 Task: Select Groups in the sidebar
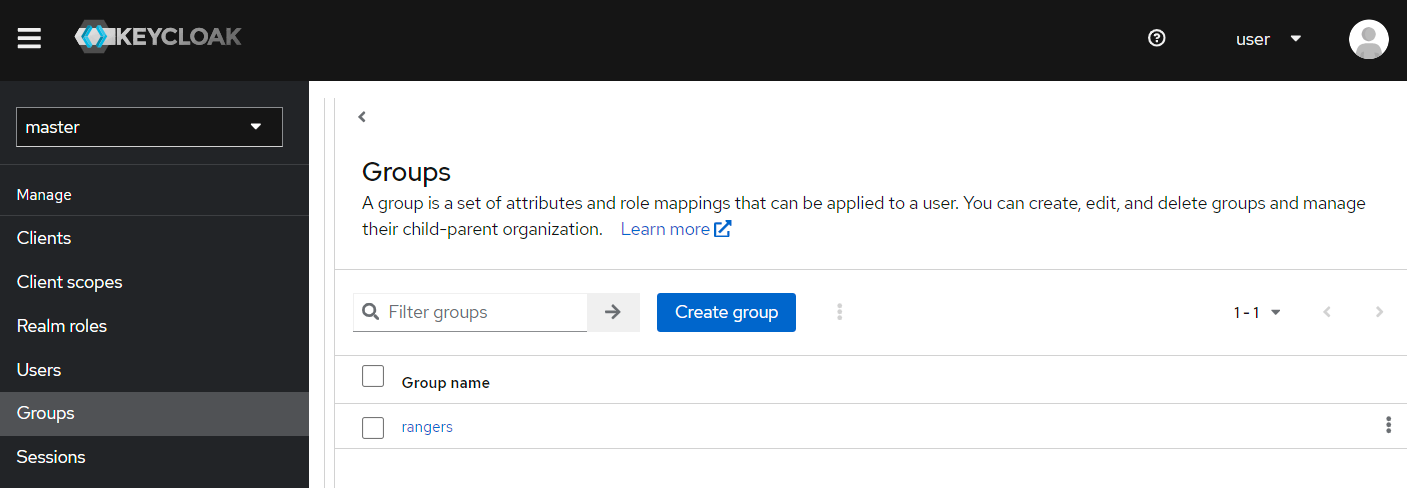click(x=154, y=413)
